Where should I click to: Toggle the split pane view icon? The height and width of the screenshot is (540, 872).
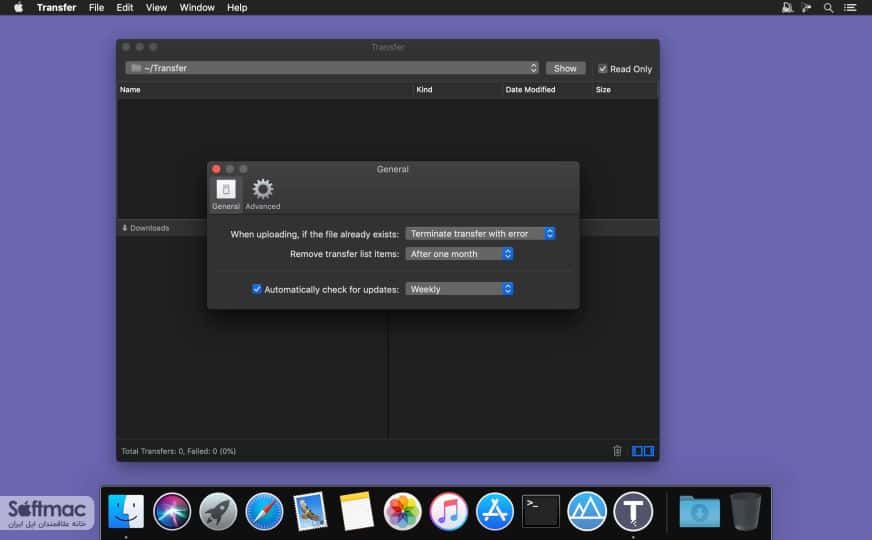[643, 450]
